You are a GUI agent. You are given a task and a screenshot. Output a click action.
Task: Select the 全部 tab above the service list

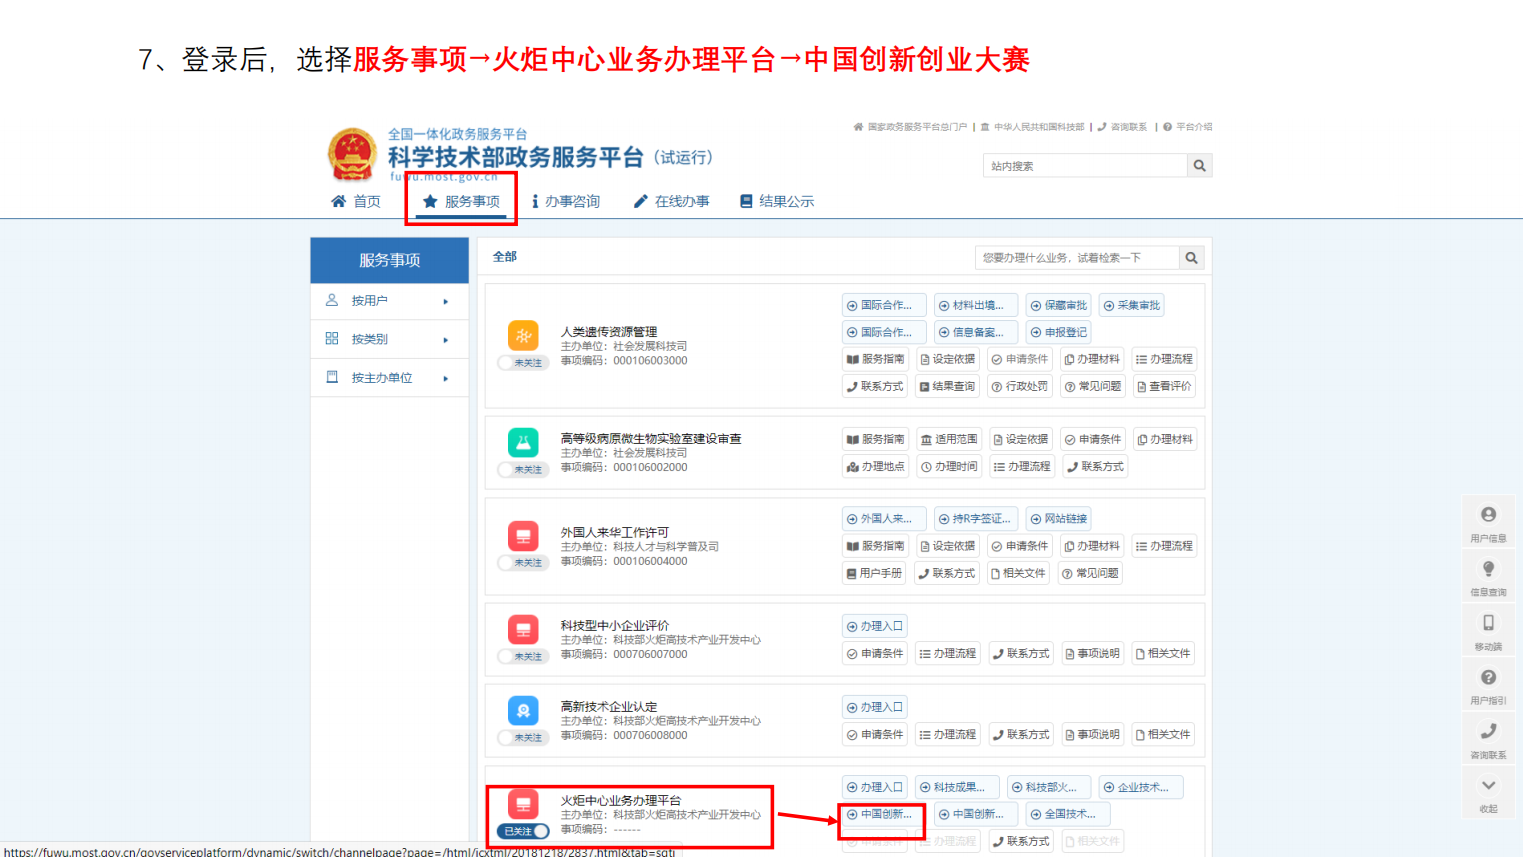click(x=505, y=257)
